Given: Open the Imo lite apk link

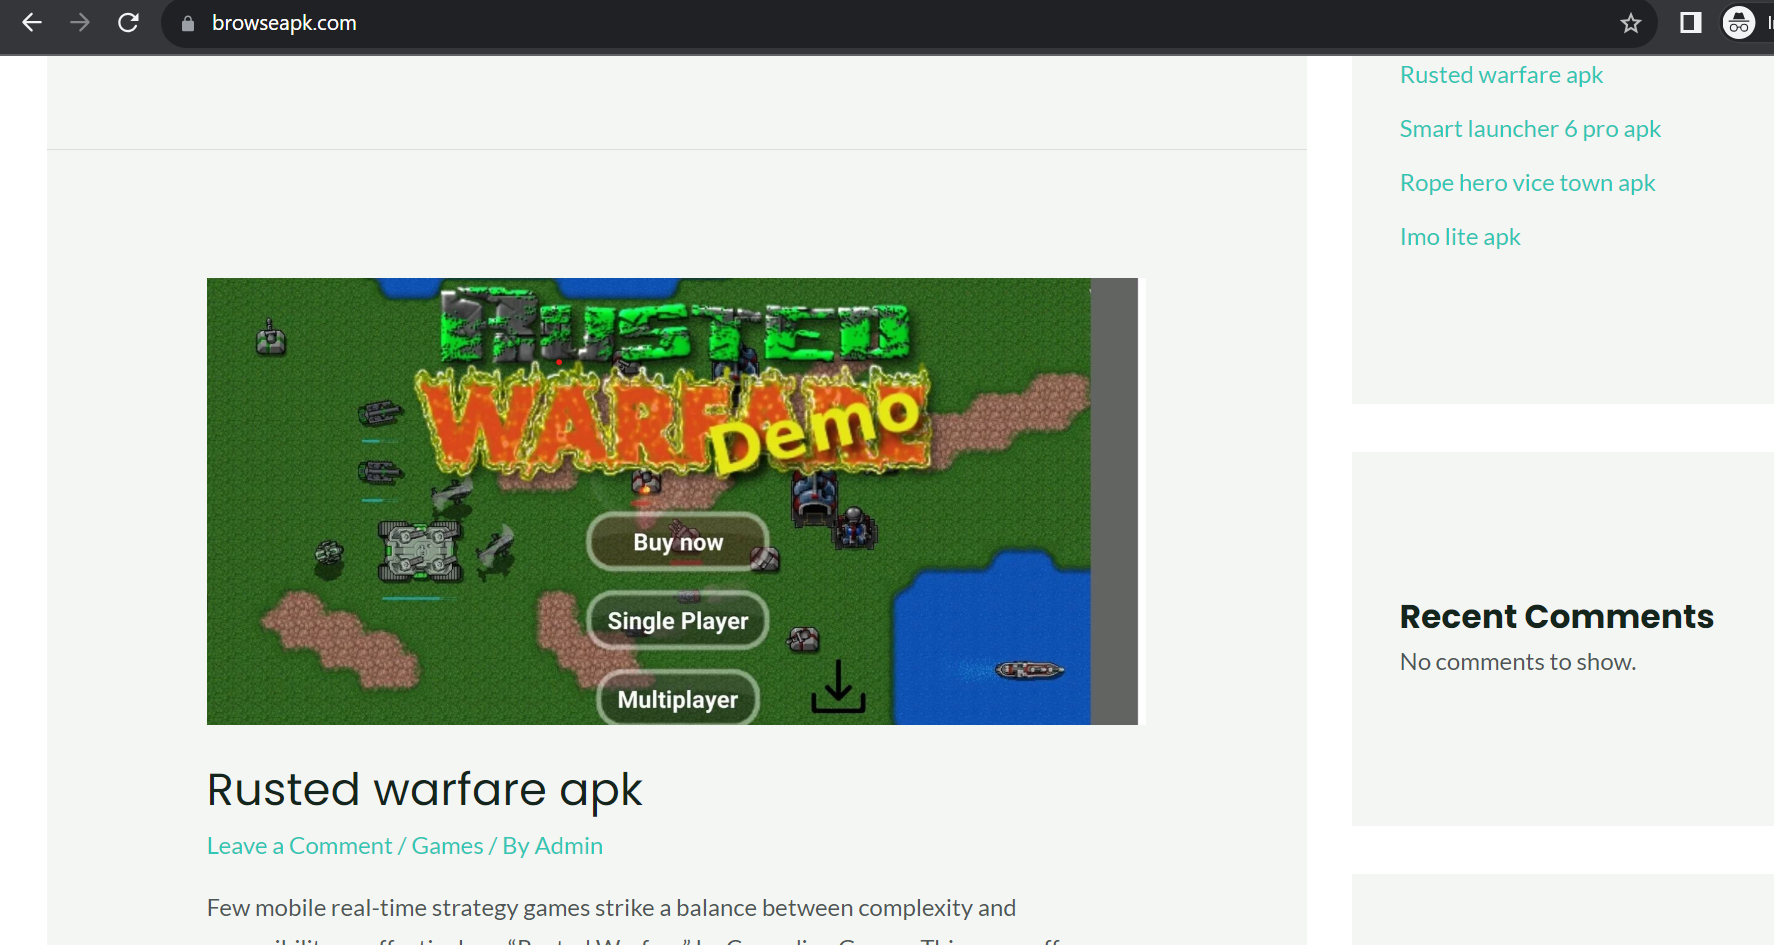Looking at the screenshot, I should (x=1460, y=237).
